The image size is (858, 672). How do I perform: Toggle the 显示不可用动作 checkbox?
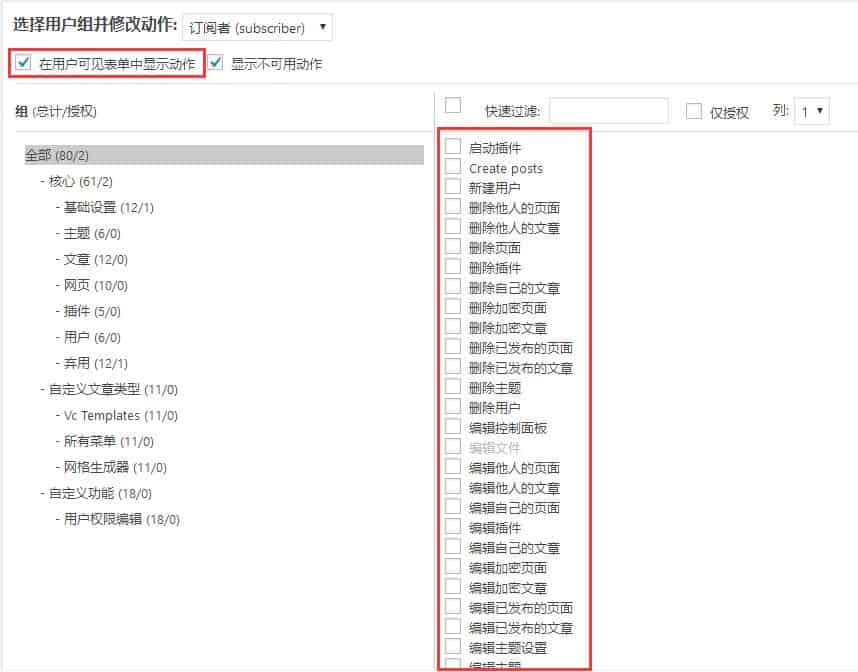pyautogui.click(x=216, y=62)
